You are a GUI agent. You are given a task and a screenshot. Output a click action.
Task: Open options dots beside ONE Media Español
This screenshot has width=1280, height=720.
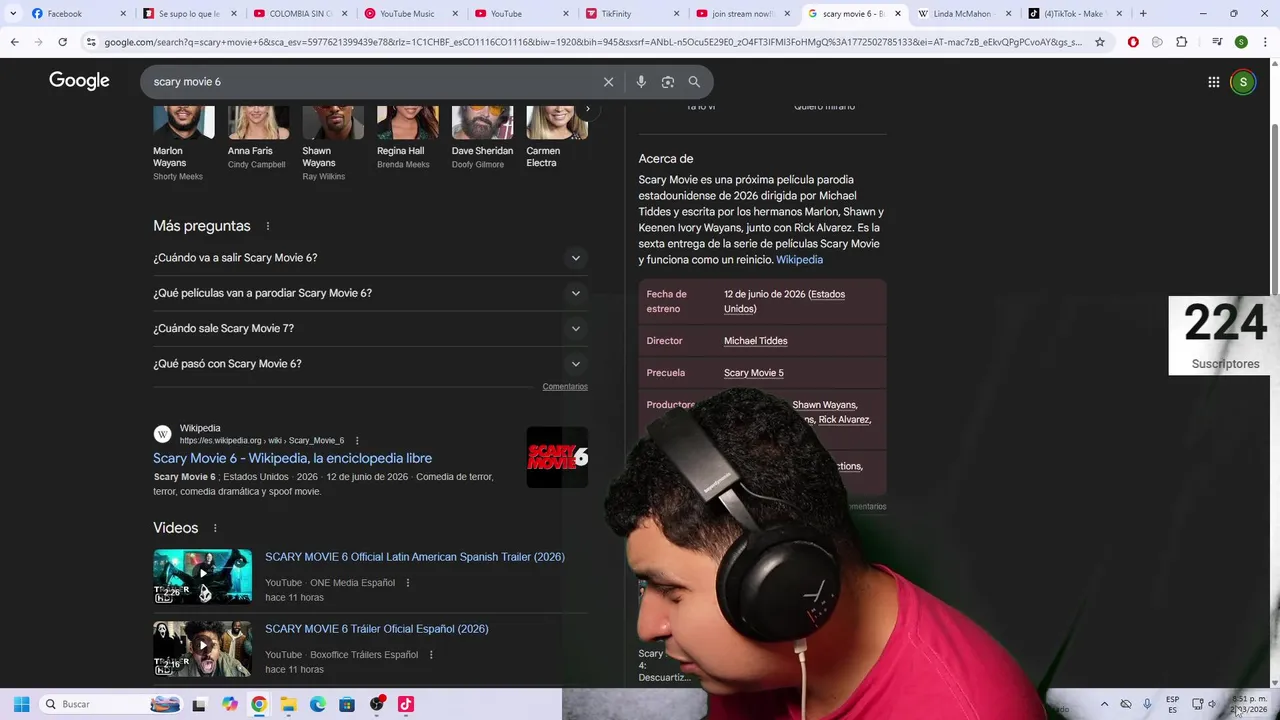pyautogui.click(x=408, y=583)
